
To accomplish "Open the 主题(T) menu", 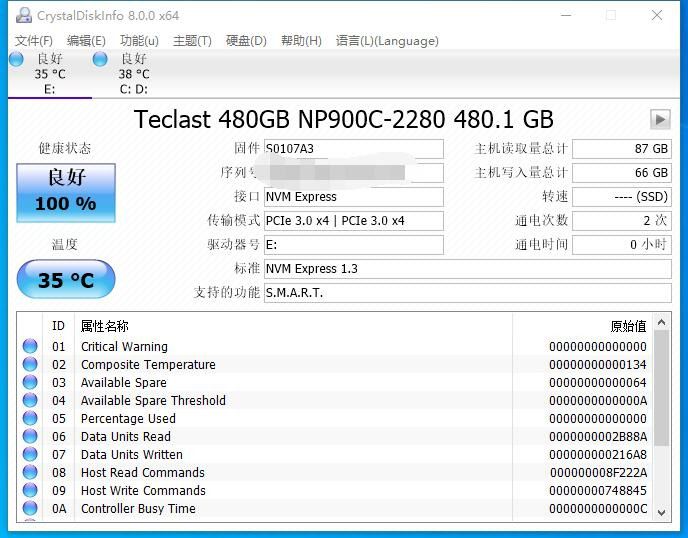I will [x=192, y=41].
